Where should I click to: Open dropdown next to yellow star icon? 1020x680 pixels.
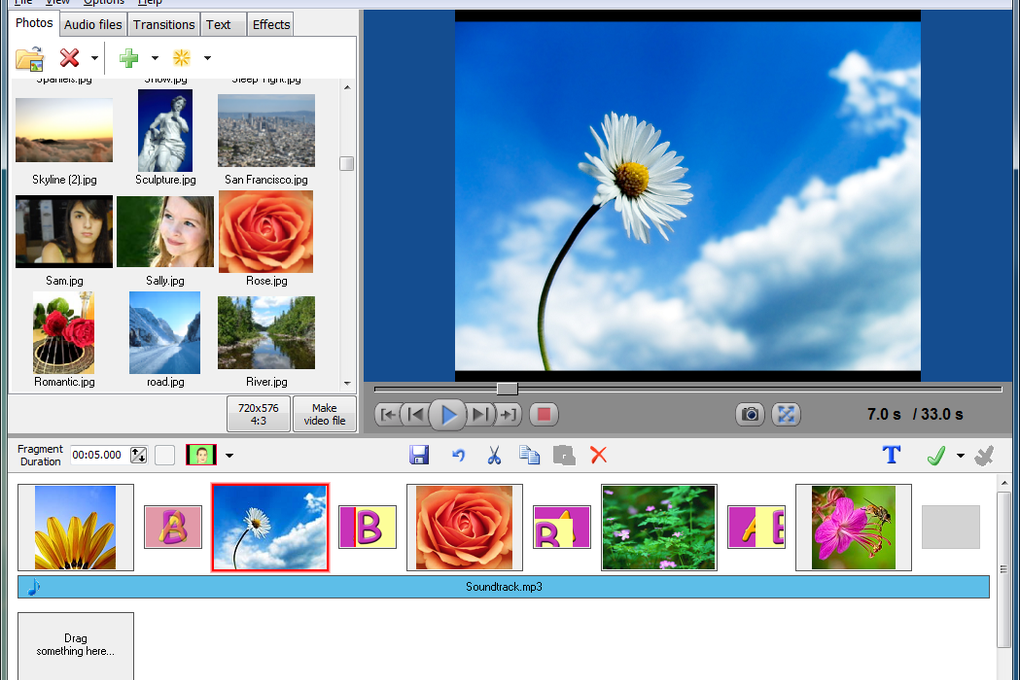pyautogui.click(x=208, y=58)
